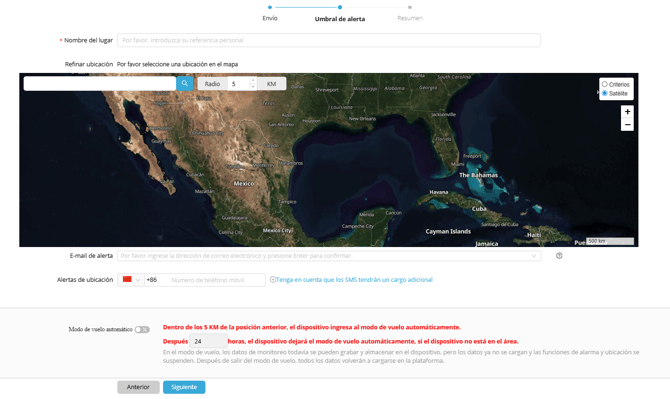Screen dimensions: 670x399
Task: Open the help icon beside alert email field
Action: coord(559,256)
